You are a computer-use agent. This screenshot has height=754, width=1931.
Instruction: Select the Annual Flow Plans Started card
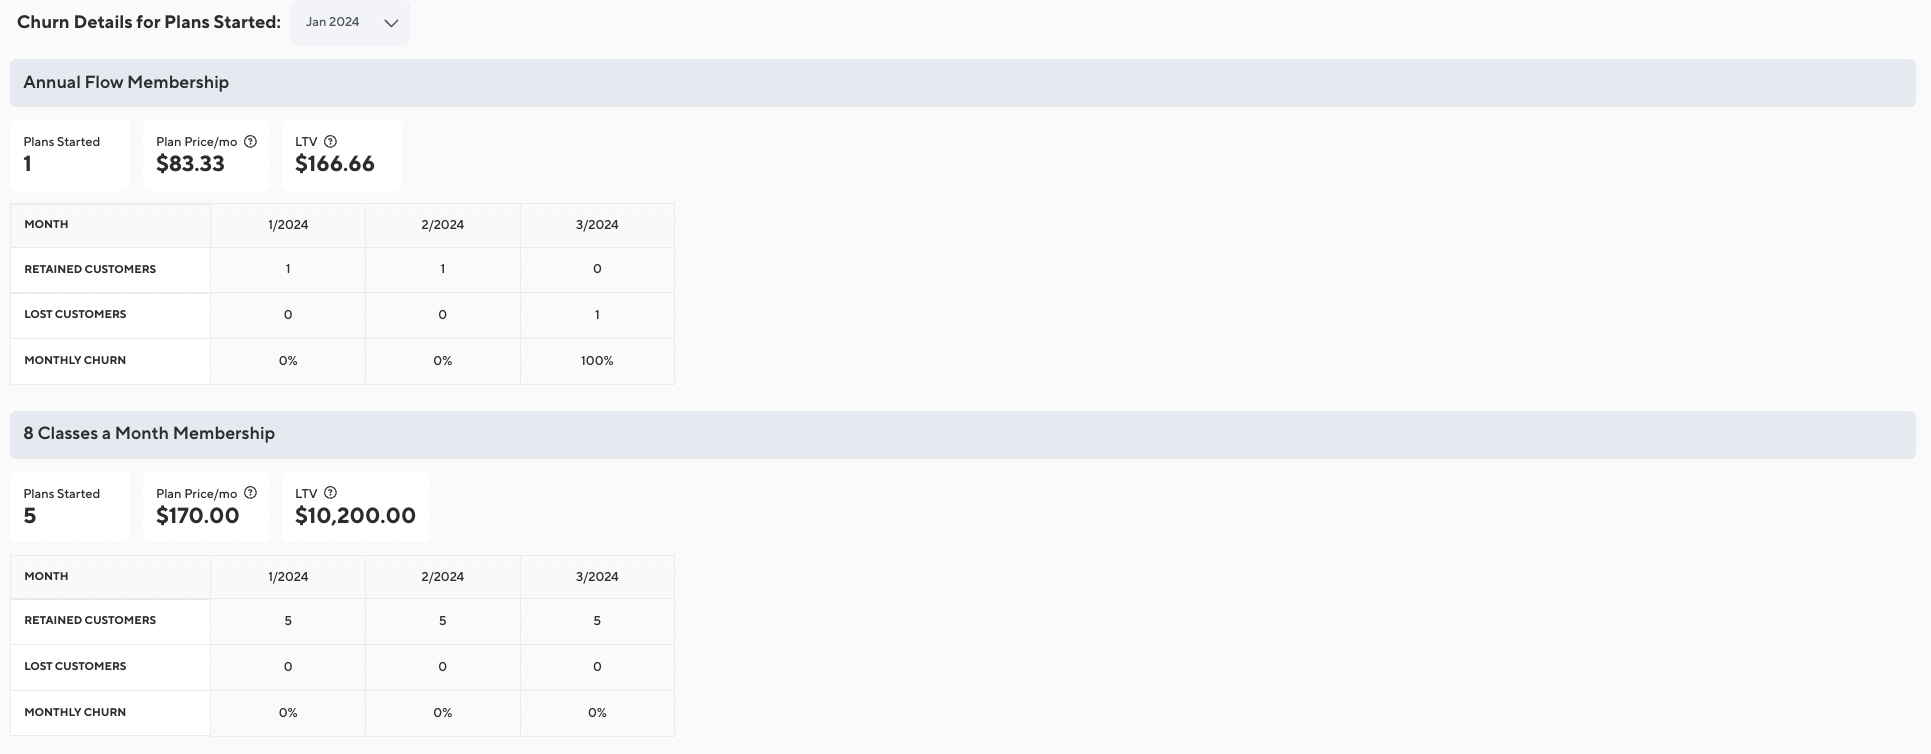pyautogui.click(x=69, y=155)
